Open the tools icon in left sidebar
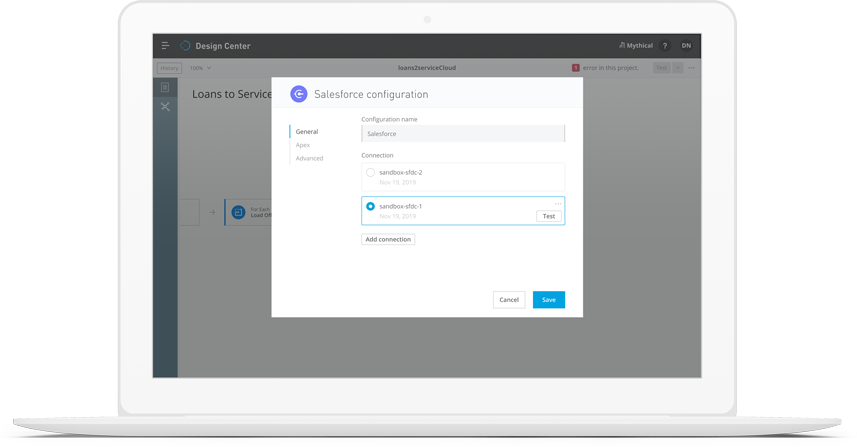This screenshot has width=857, height=447. [x=165, y=107]
